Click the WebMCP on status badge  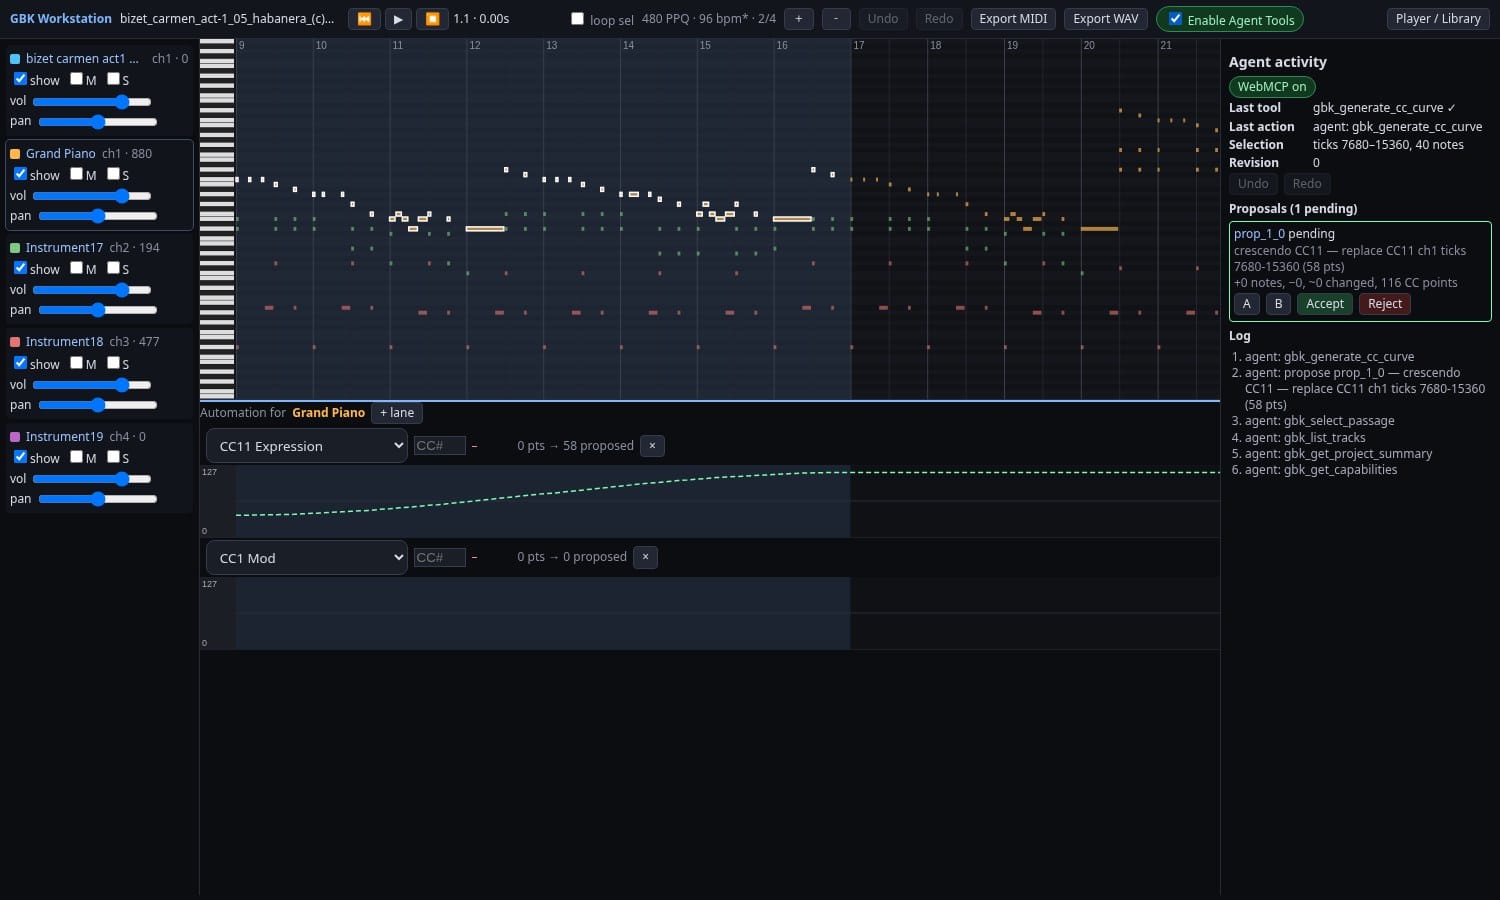click(1272, 87)
